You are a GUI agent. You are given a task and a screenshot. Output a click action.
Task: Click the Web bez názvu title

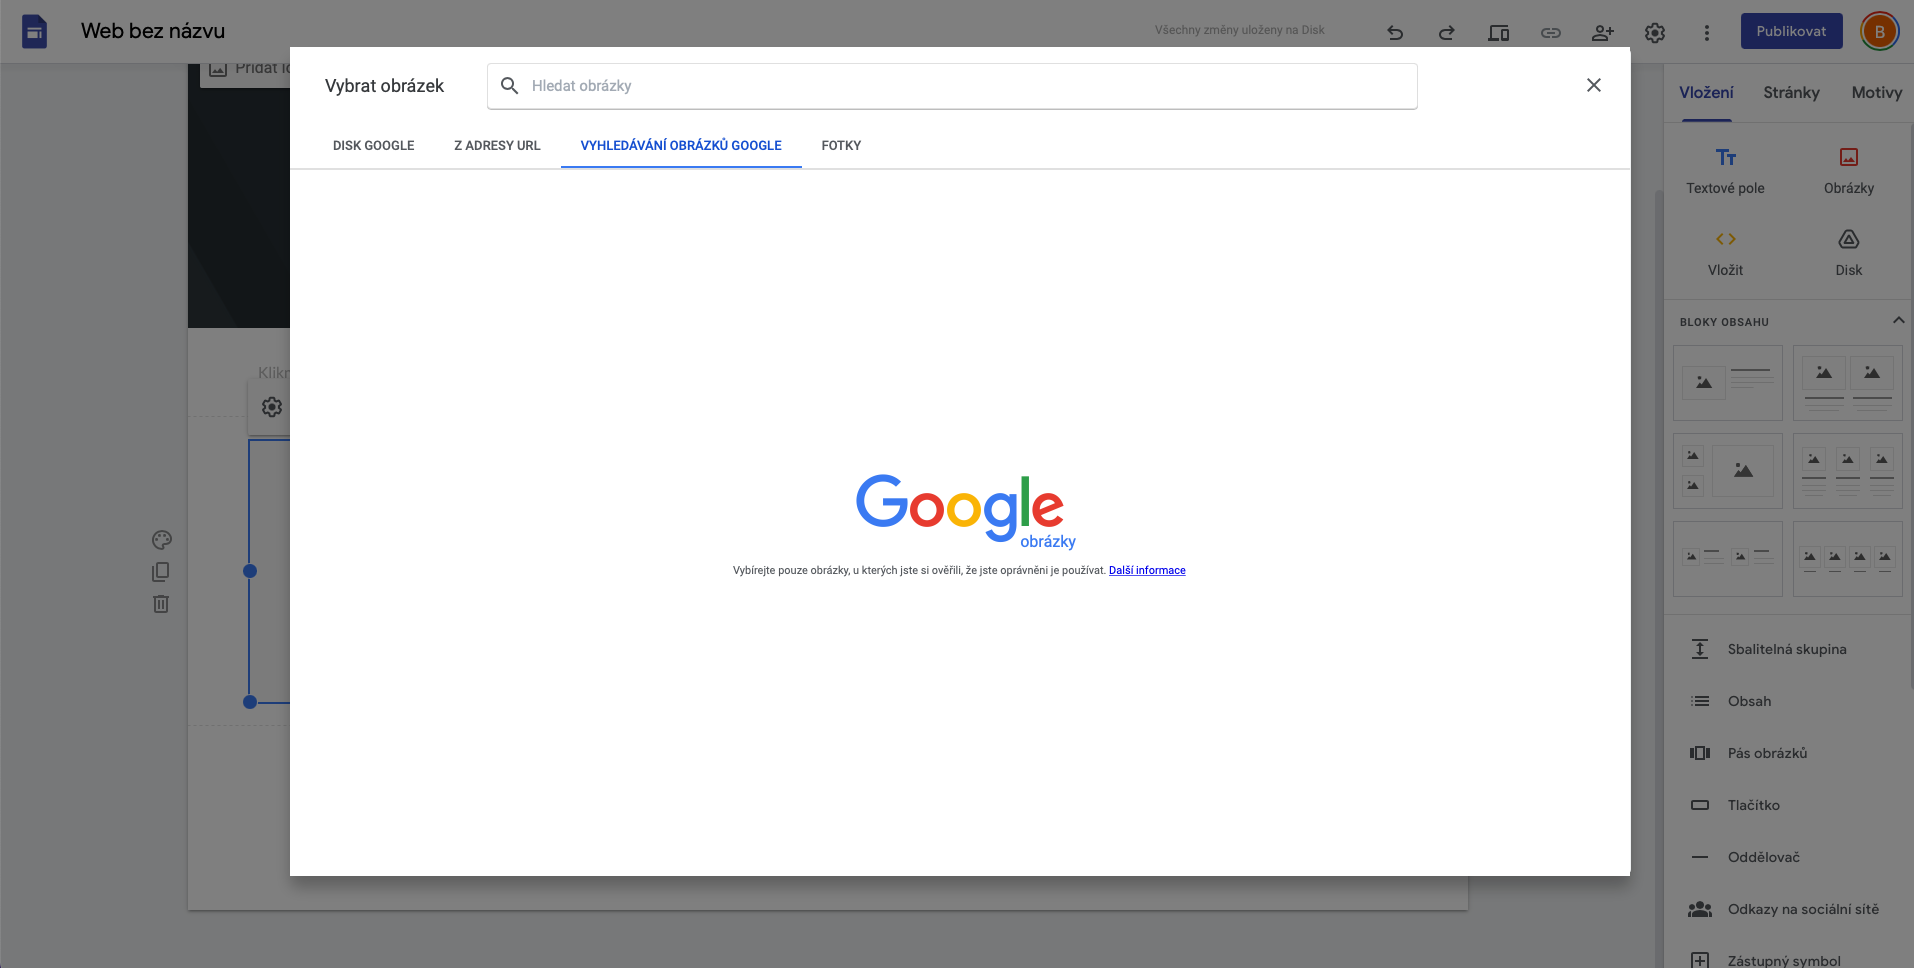[x=153, y=31]
